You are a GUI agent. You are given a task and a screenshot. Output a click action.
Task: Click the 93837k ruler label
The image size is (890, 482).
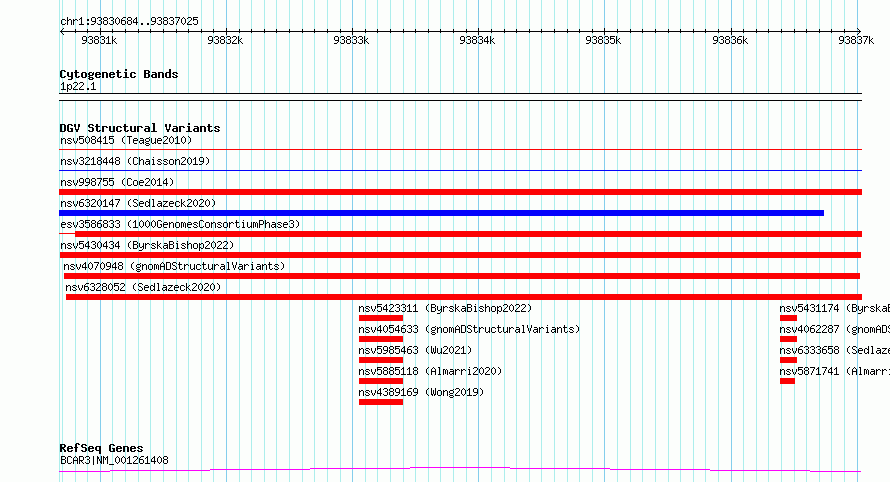tap(856, 40)
